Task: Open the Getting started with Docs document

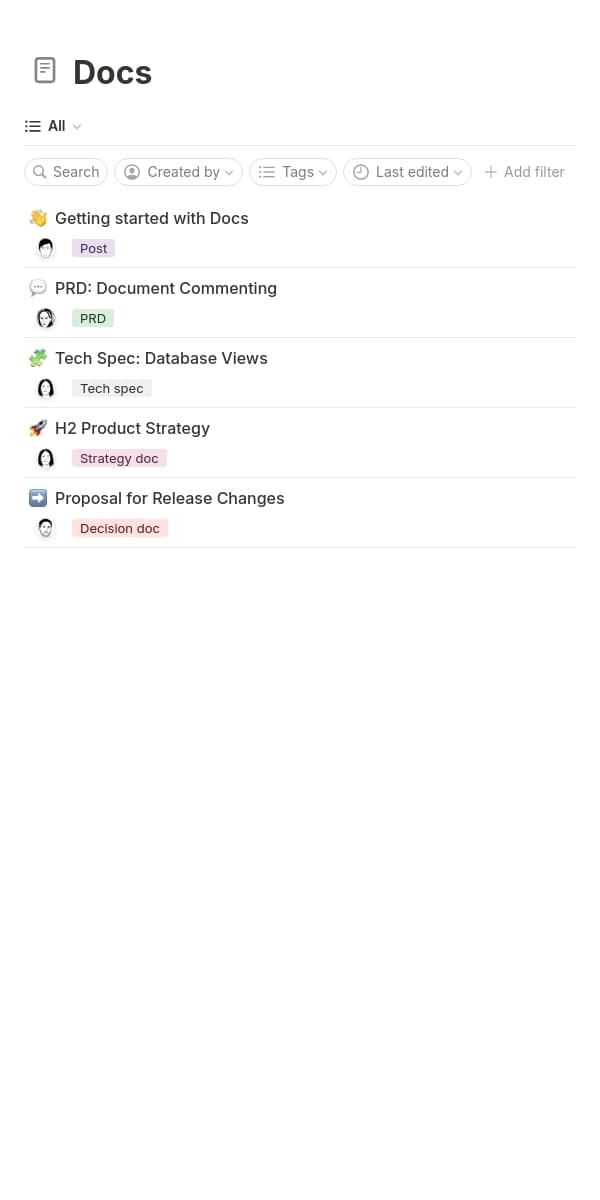Action: coord(151,218)
